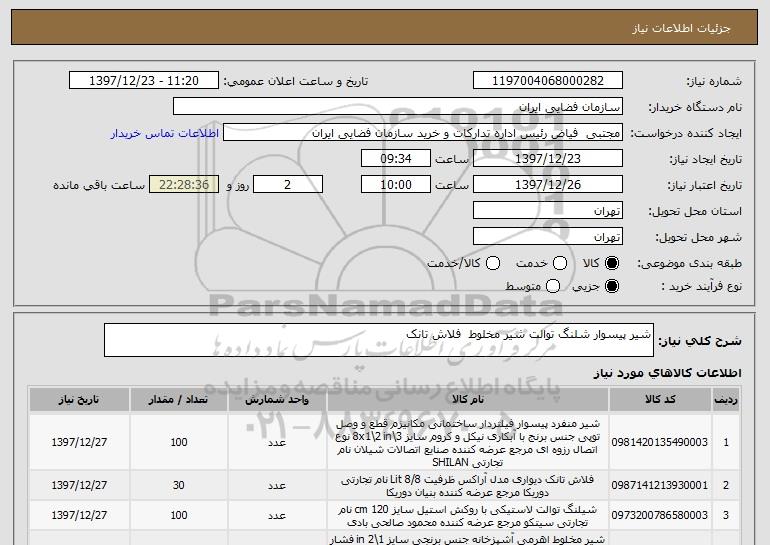Click the creation date field 1397/12/23
This screenshot has height=545, width=770.
point(548,159)
